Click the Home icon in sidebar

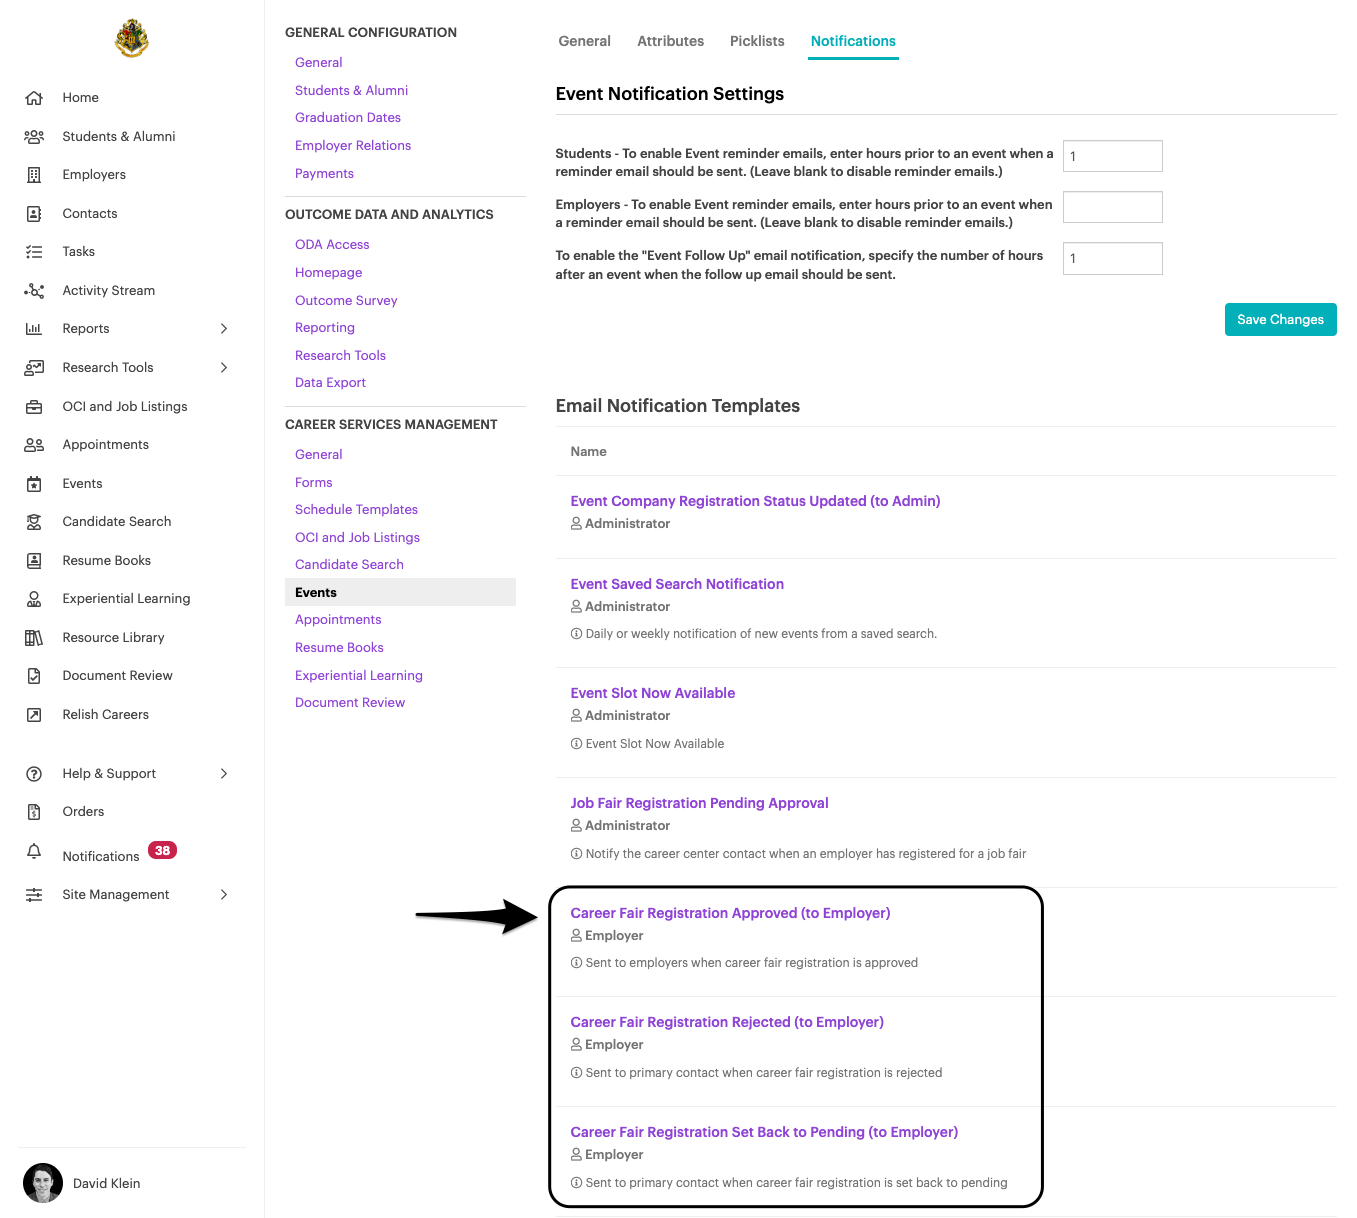[x=34, y=98]
